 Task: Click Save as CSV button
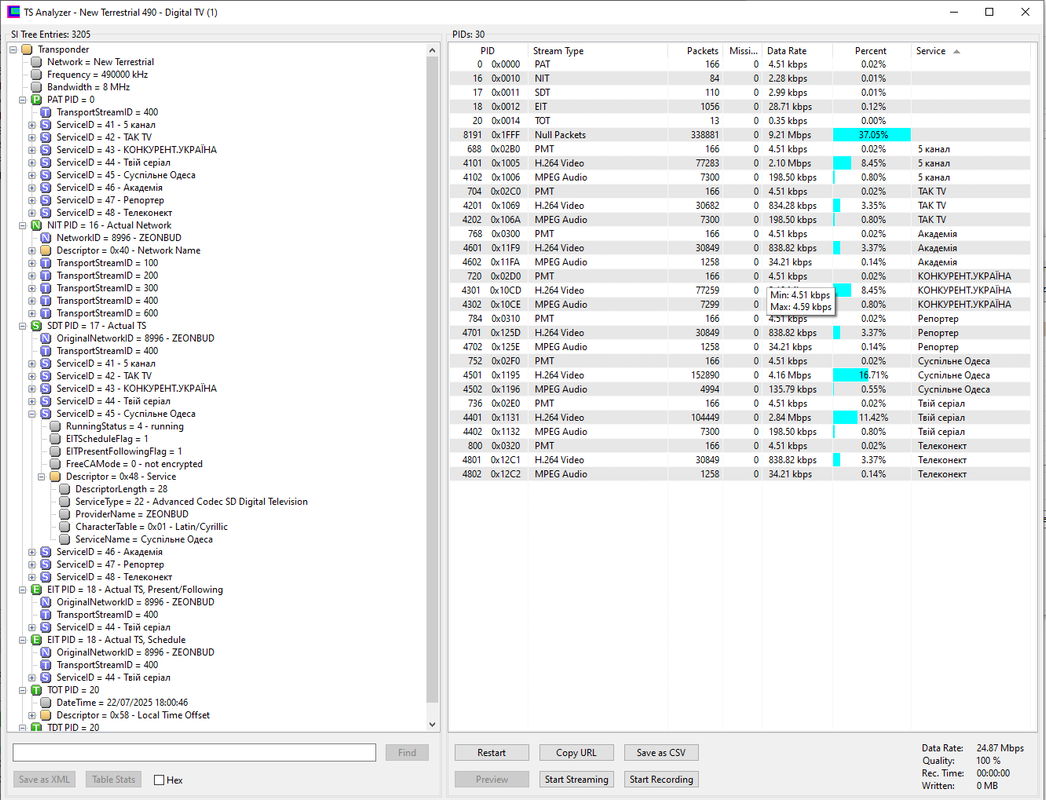(x=661, y=753)
